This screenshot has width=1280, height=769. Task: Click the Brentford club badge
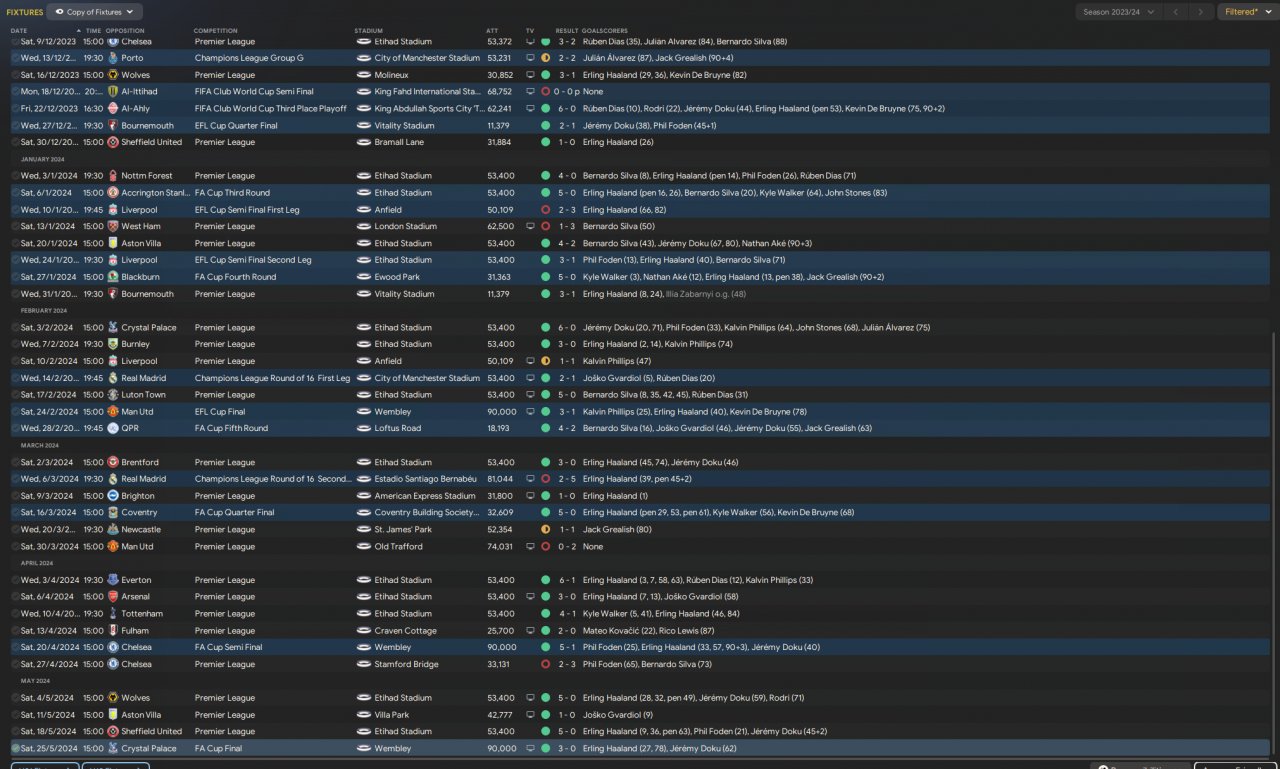pos(113,462)
